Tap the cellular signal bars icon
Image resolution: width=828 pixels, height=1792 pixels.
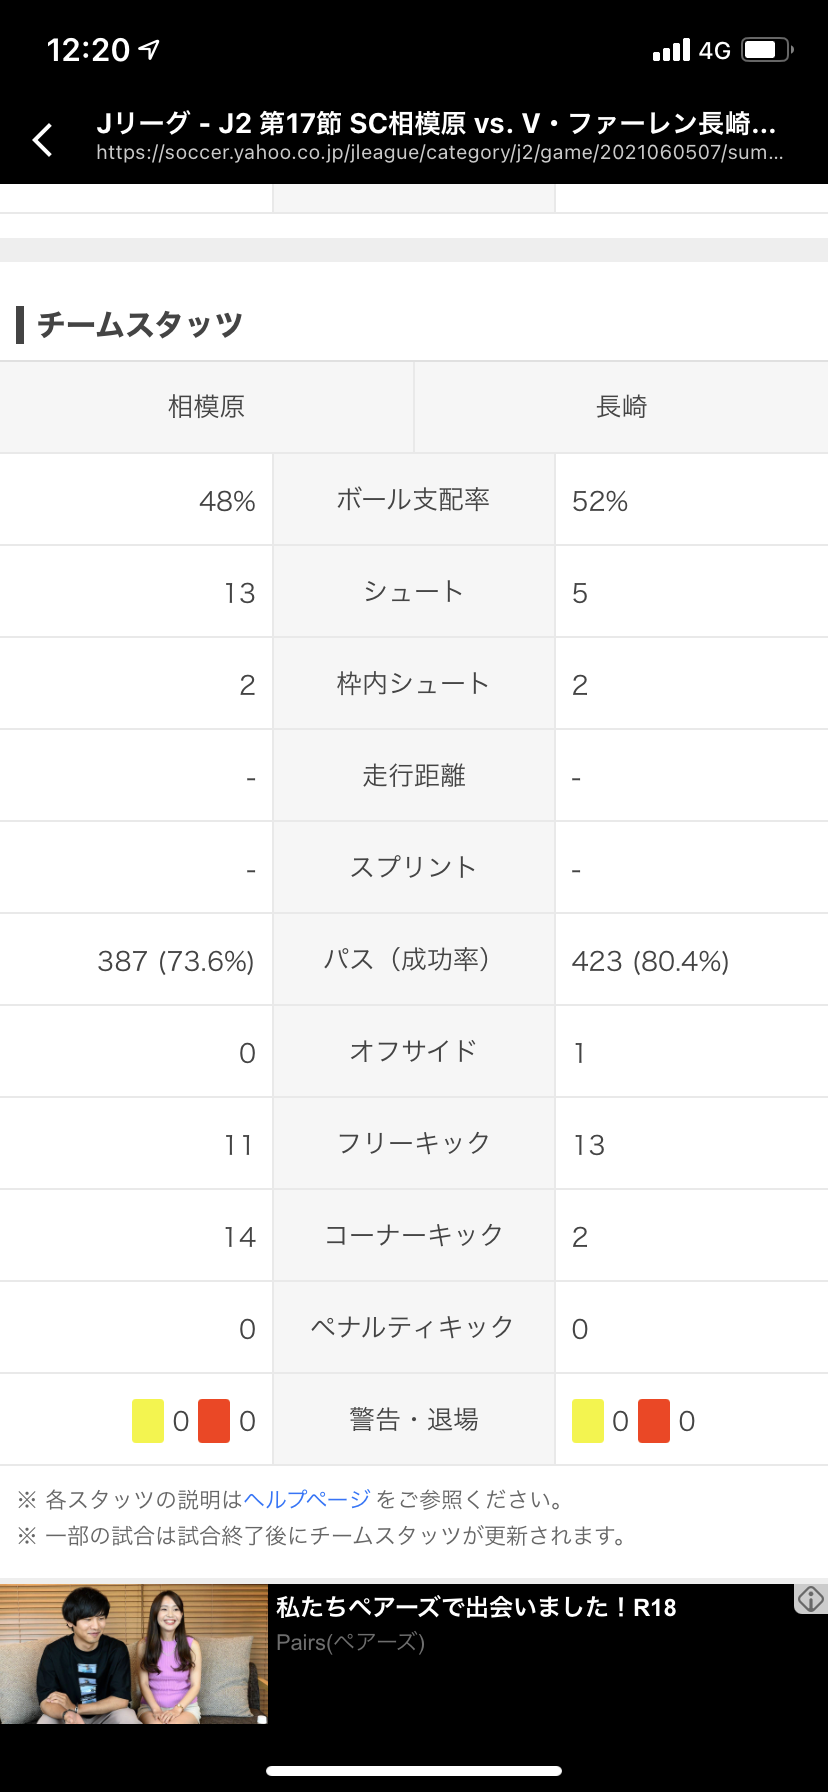coord(671,50)
